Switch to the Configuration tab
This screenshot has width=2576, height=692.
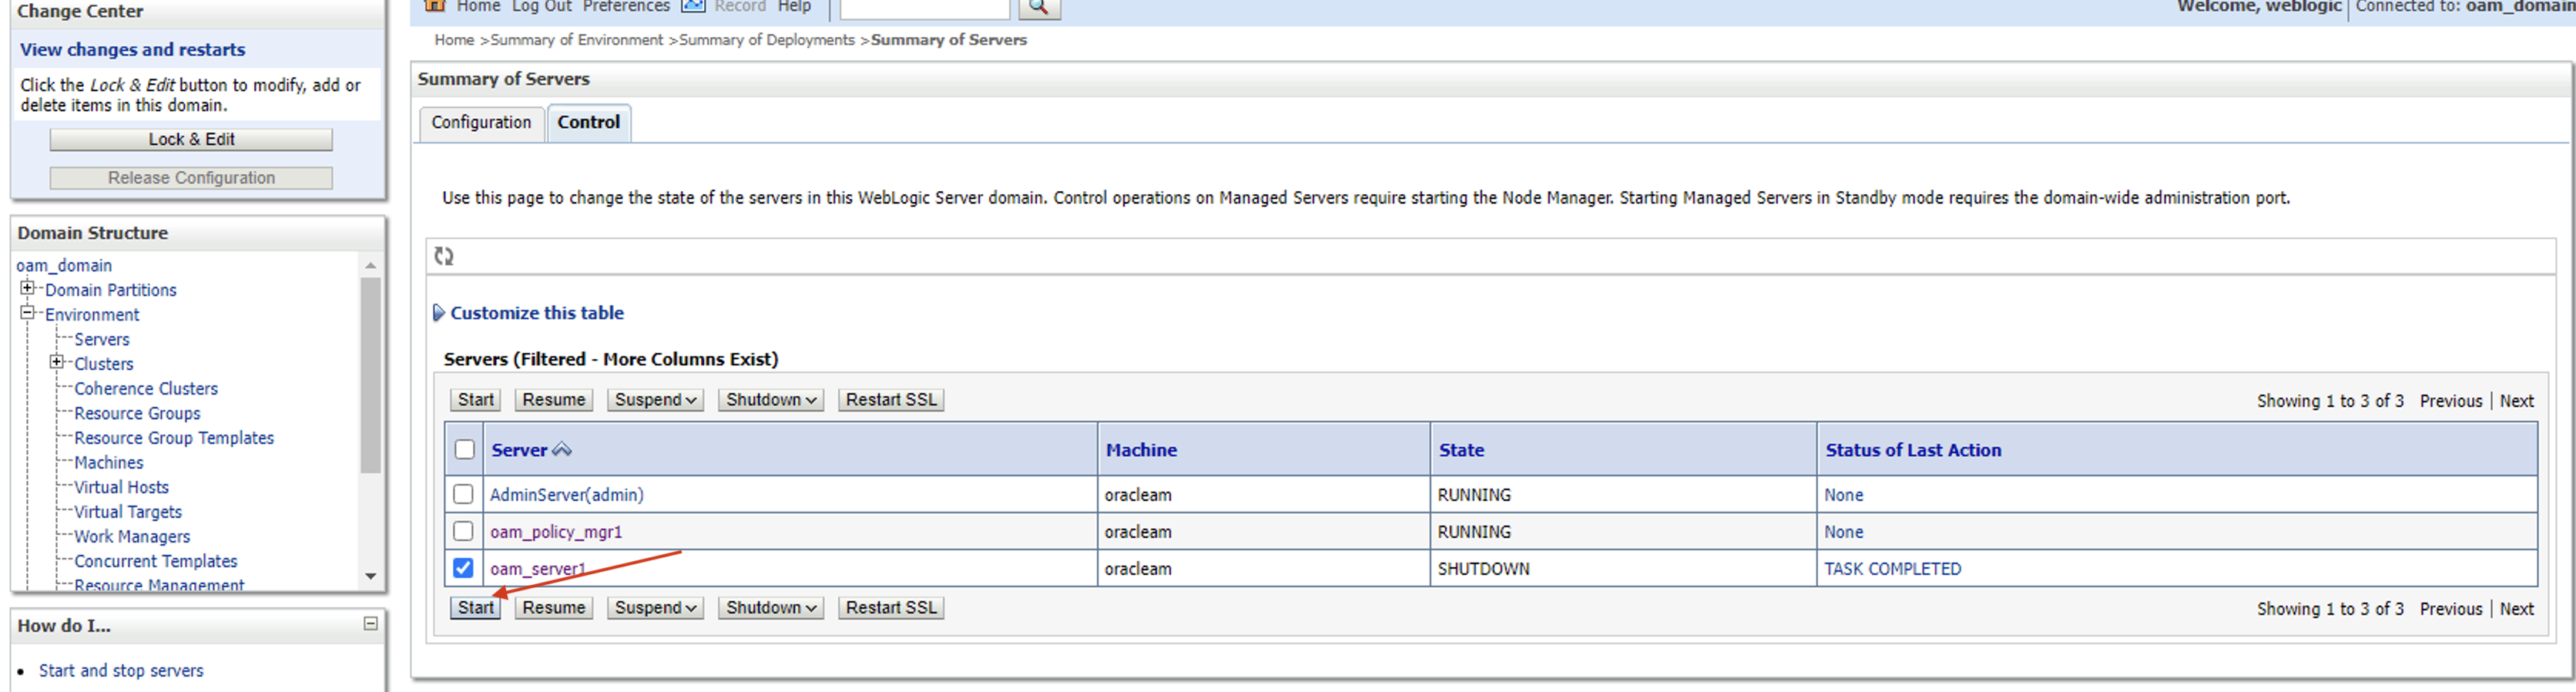pyautogui.click(x=481, y=123)
